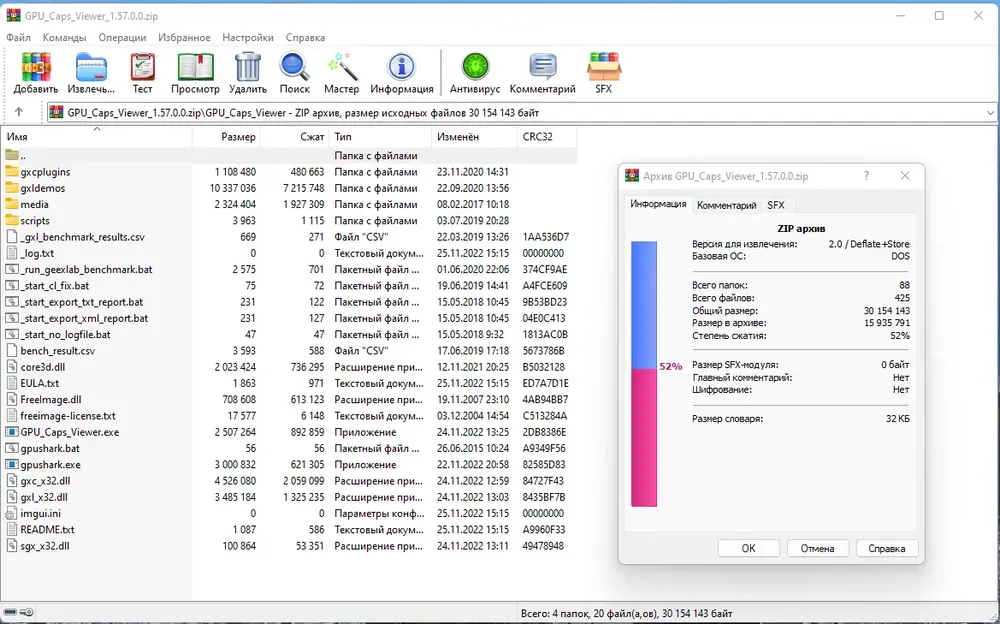Click the Справка dialog button
The image size is (1000, 624).
click(886, 548)
